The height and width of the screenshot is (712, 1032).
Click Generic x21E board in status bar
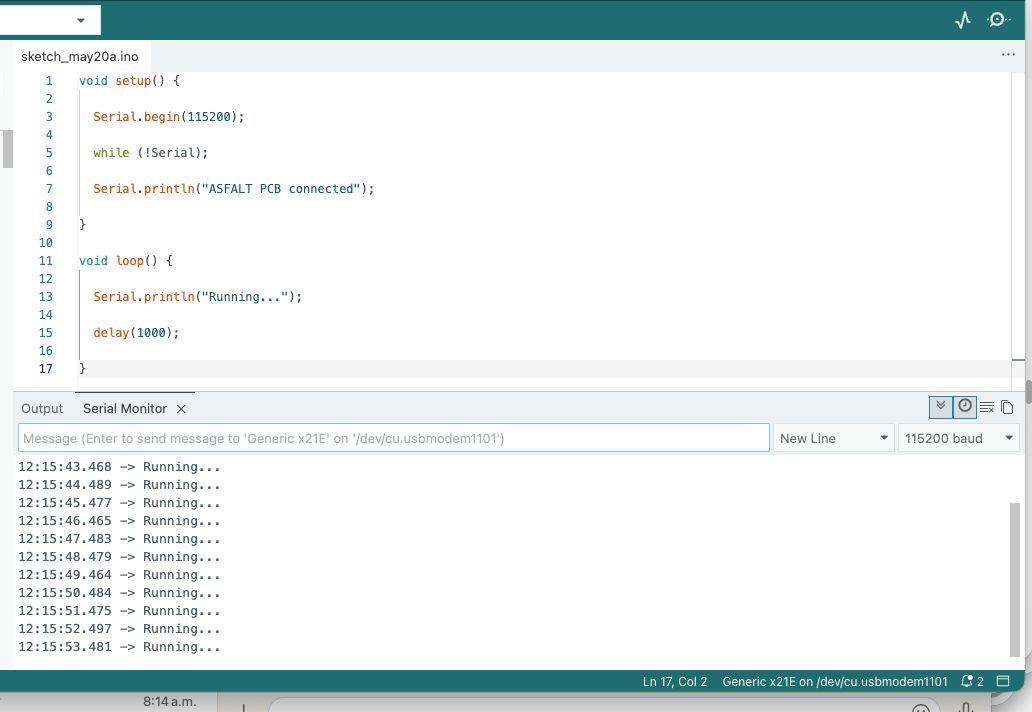[x=835, y=682]
